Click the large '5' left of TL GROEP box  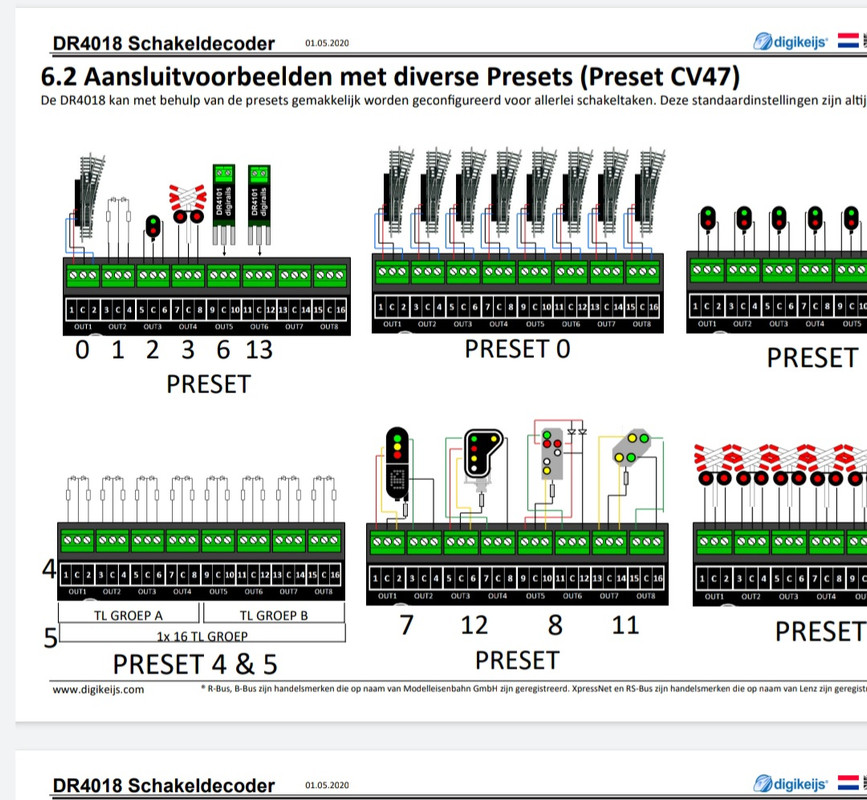(x=50, y=638)
